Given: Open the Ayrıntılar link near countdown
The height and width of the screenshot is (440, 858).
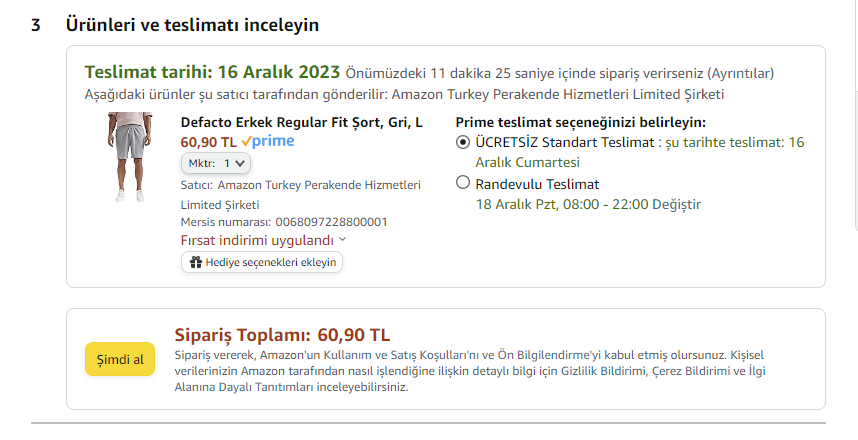Looking at the screenshot, I should [x=739, y=73].
